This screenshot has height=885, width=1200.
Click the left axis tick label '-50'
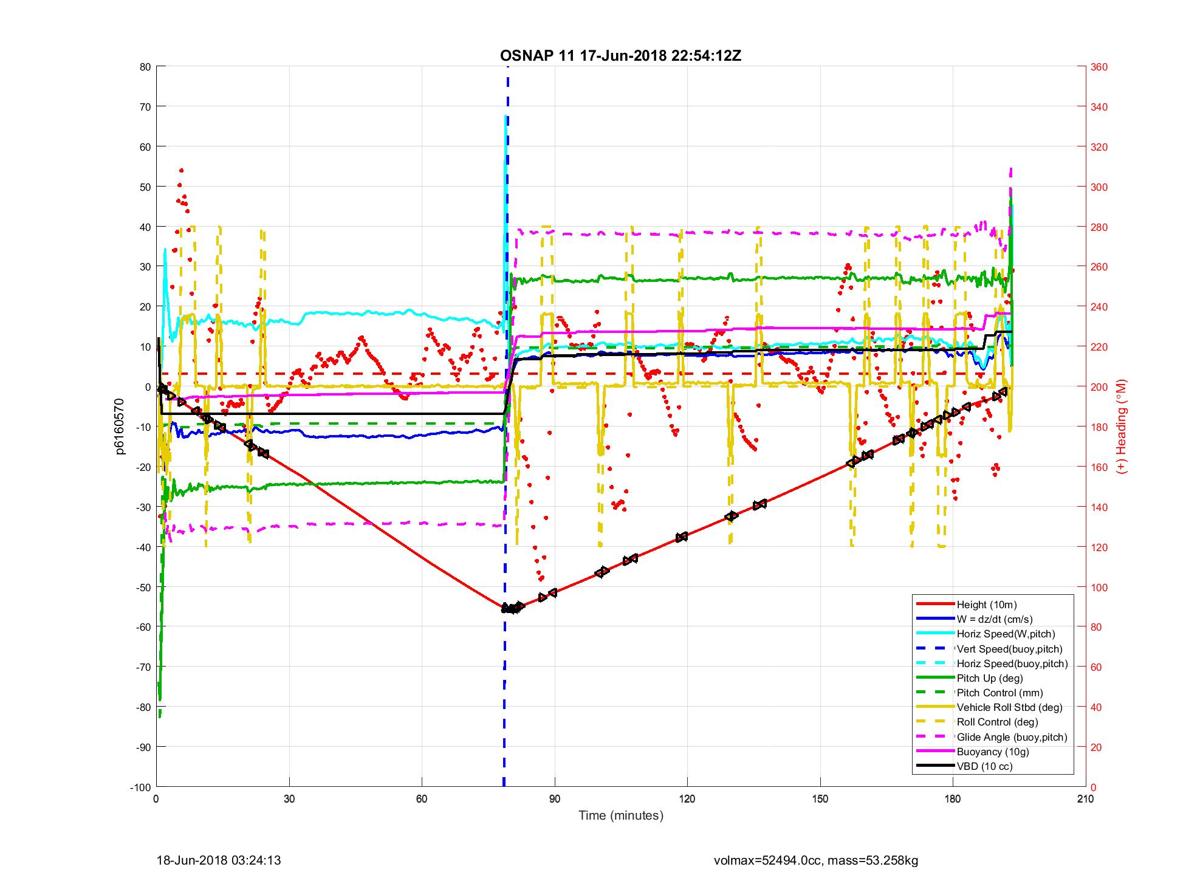pyautogui.click(x=143, y=587)
